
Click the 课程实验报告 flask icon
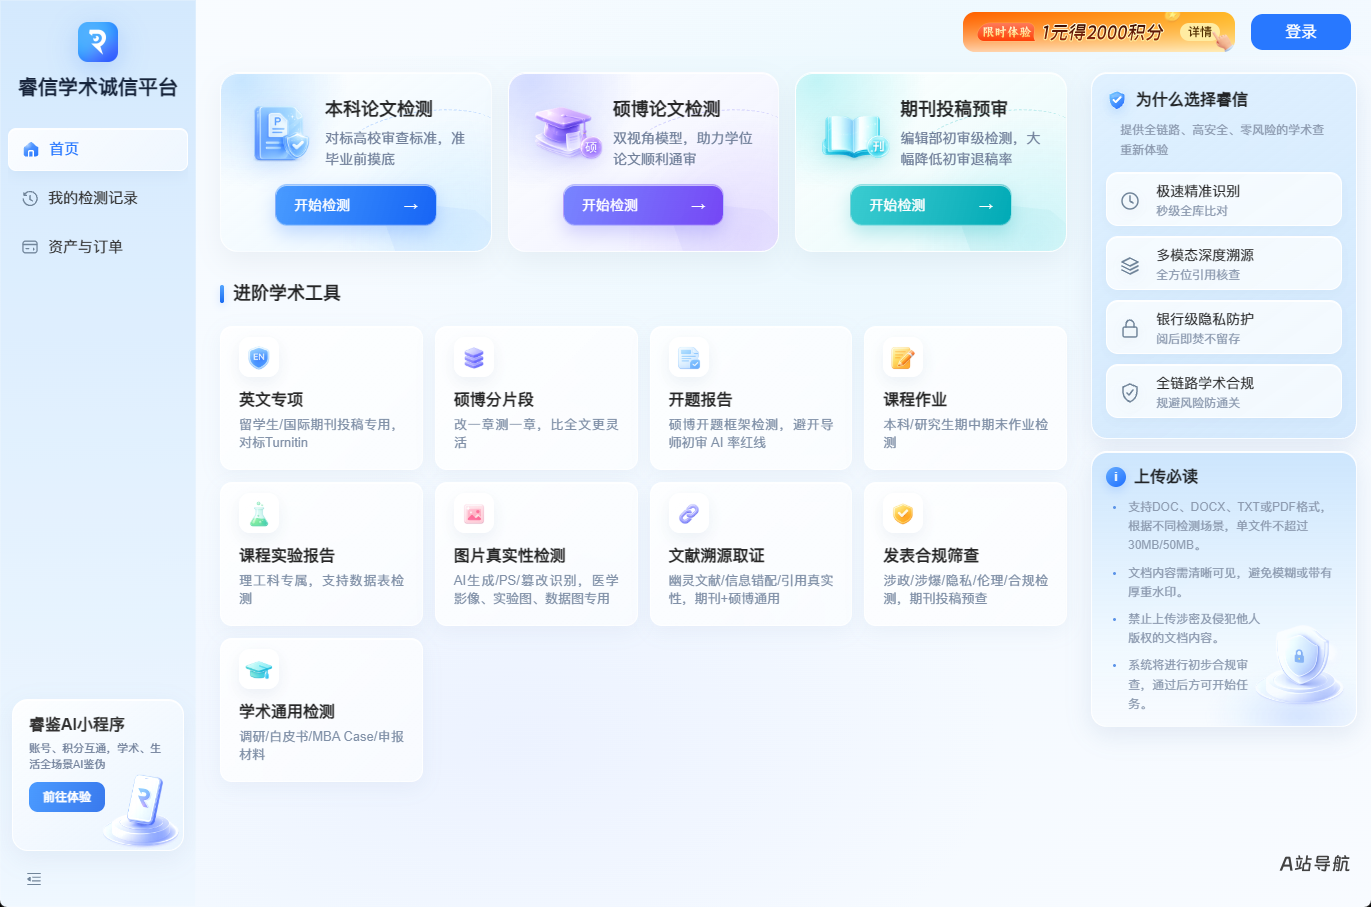tap(259, 514)
